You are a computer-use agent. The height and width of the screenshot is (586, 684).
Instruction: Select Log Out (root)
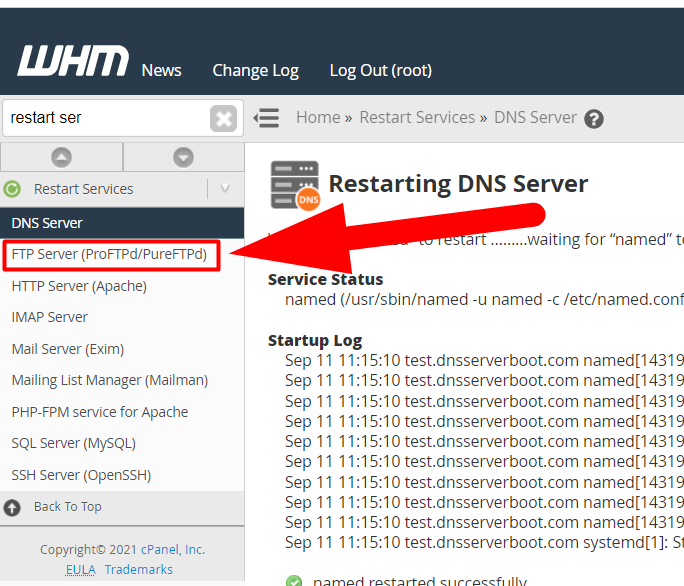(381, 71)
